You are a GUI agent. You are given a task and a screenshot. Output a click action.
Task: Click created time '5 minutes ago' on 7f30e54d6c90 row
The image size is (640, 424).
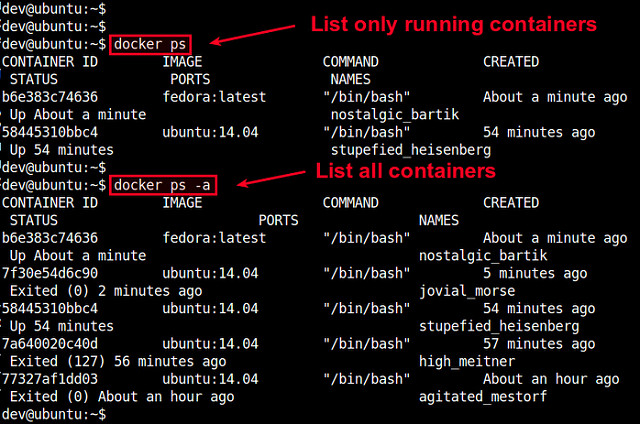pos(535,273)
